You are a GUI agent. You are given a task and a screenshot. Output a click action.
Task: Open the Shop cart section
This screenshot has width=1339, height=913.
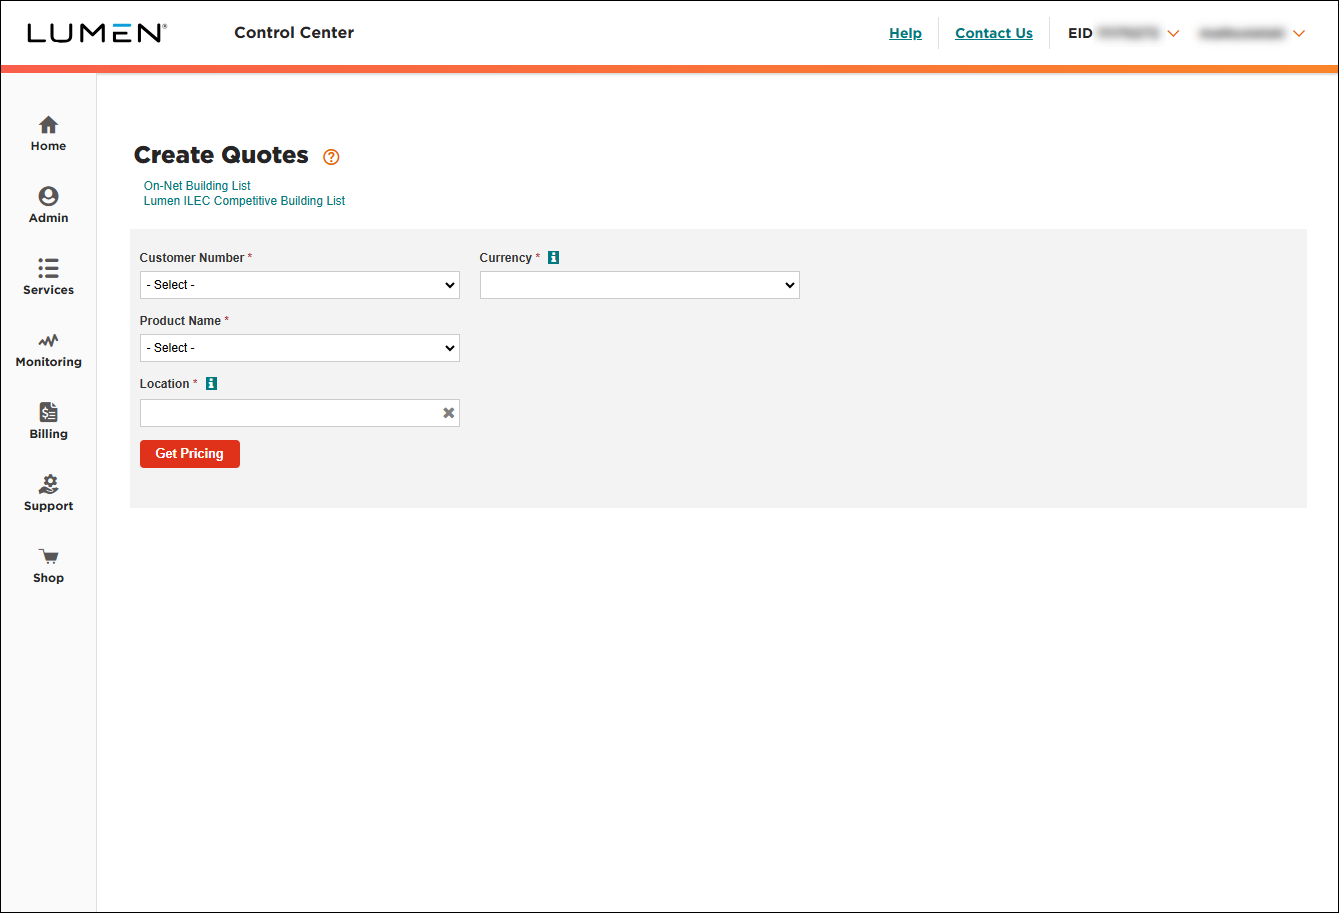[48, 566]
